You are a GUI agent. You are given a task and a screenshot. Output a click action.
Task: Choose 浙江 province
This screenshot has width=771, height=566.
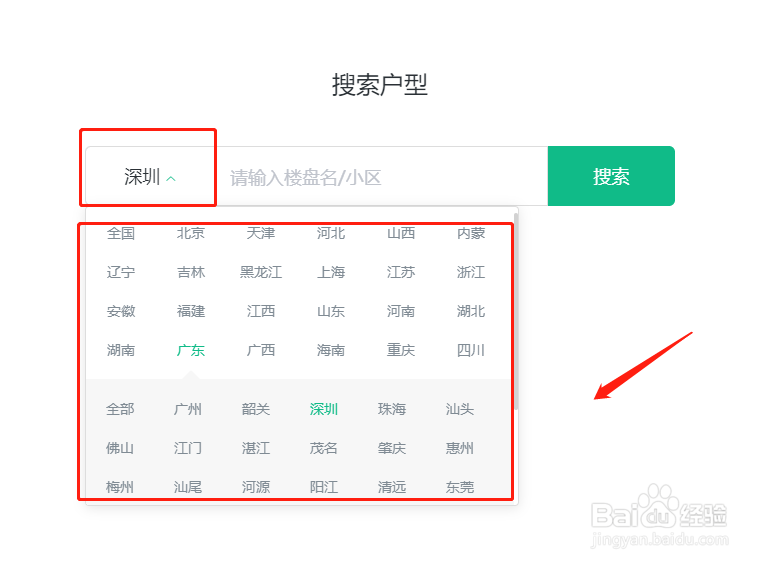[471, 272]
